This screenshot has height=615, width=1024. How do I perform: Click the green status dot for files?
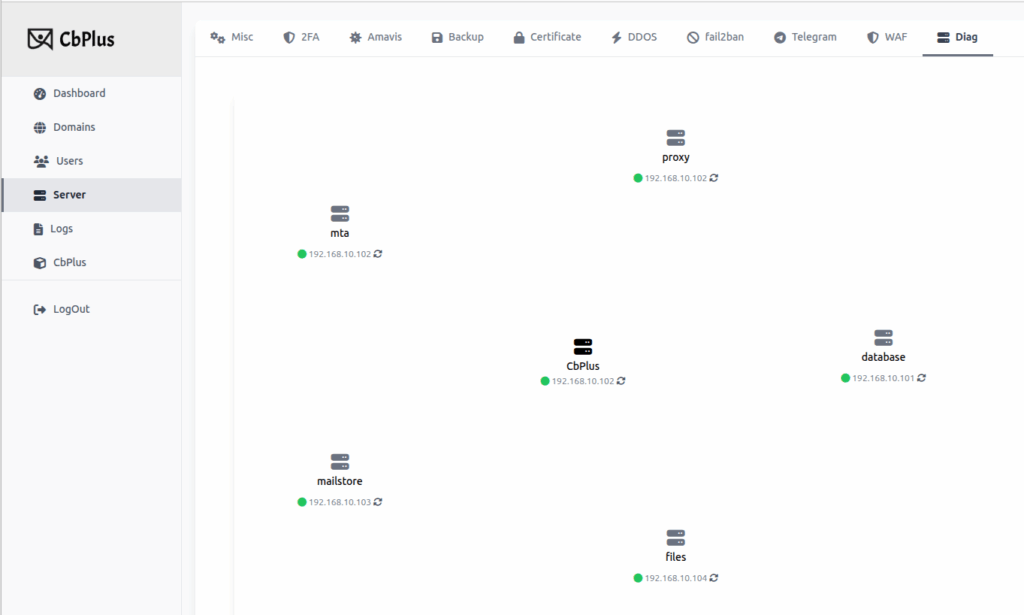(638, 578)
